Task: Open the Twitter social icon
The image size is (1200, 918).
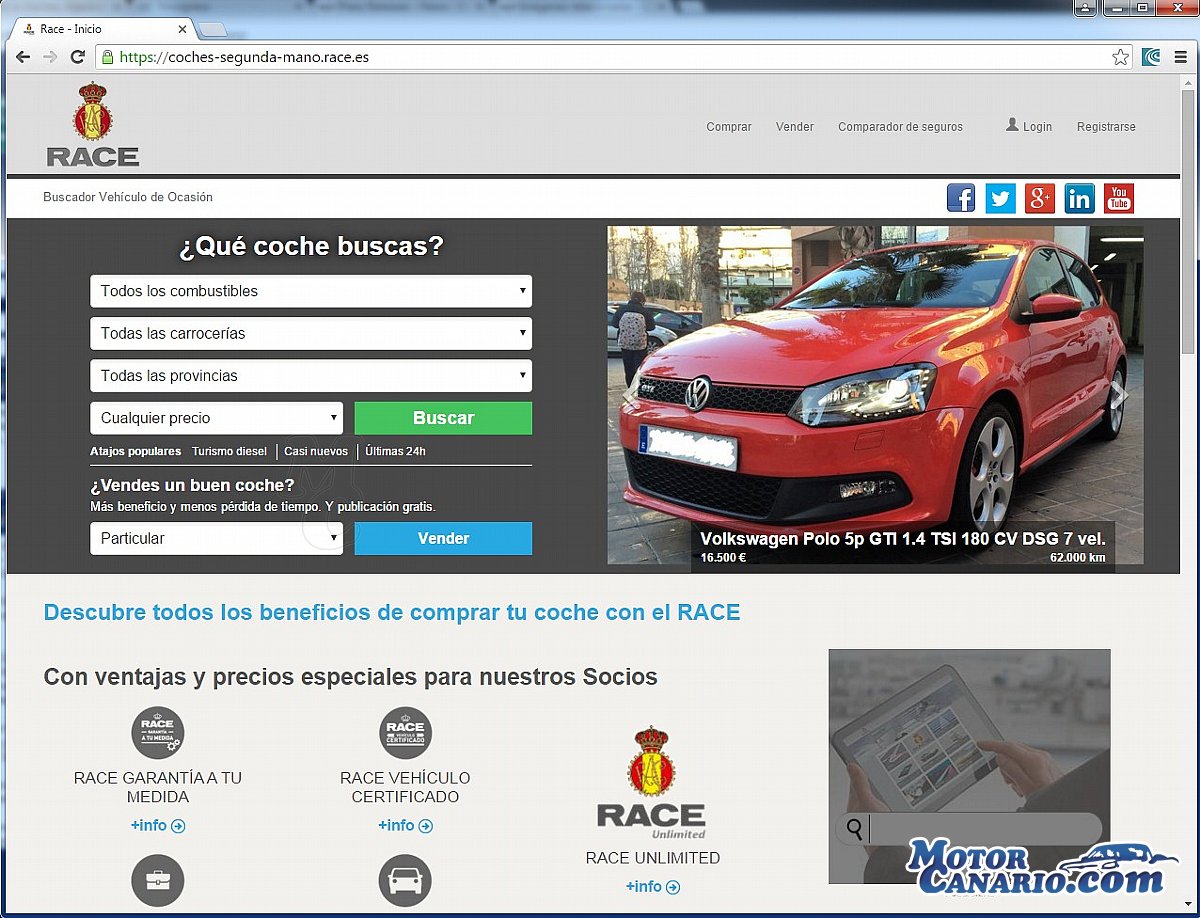Action: 1000,198
